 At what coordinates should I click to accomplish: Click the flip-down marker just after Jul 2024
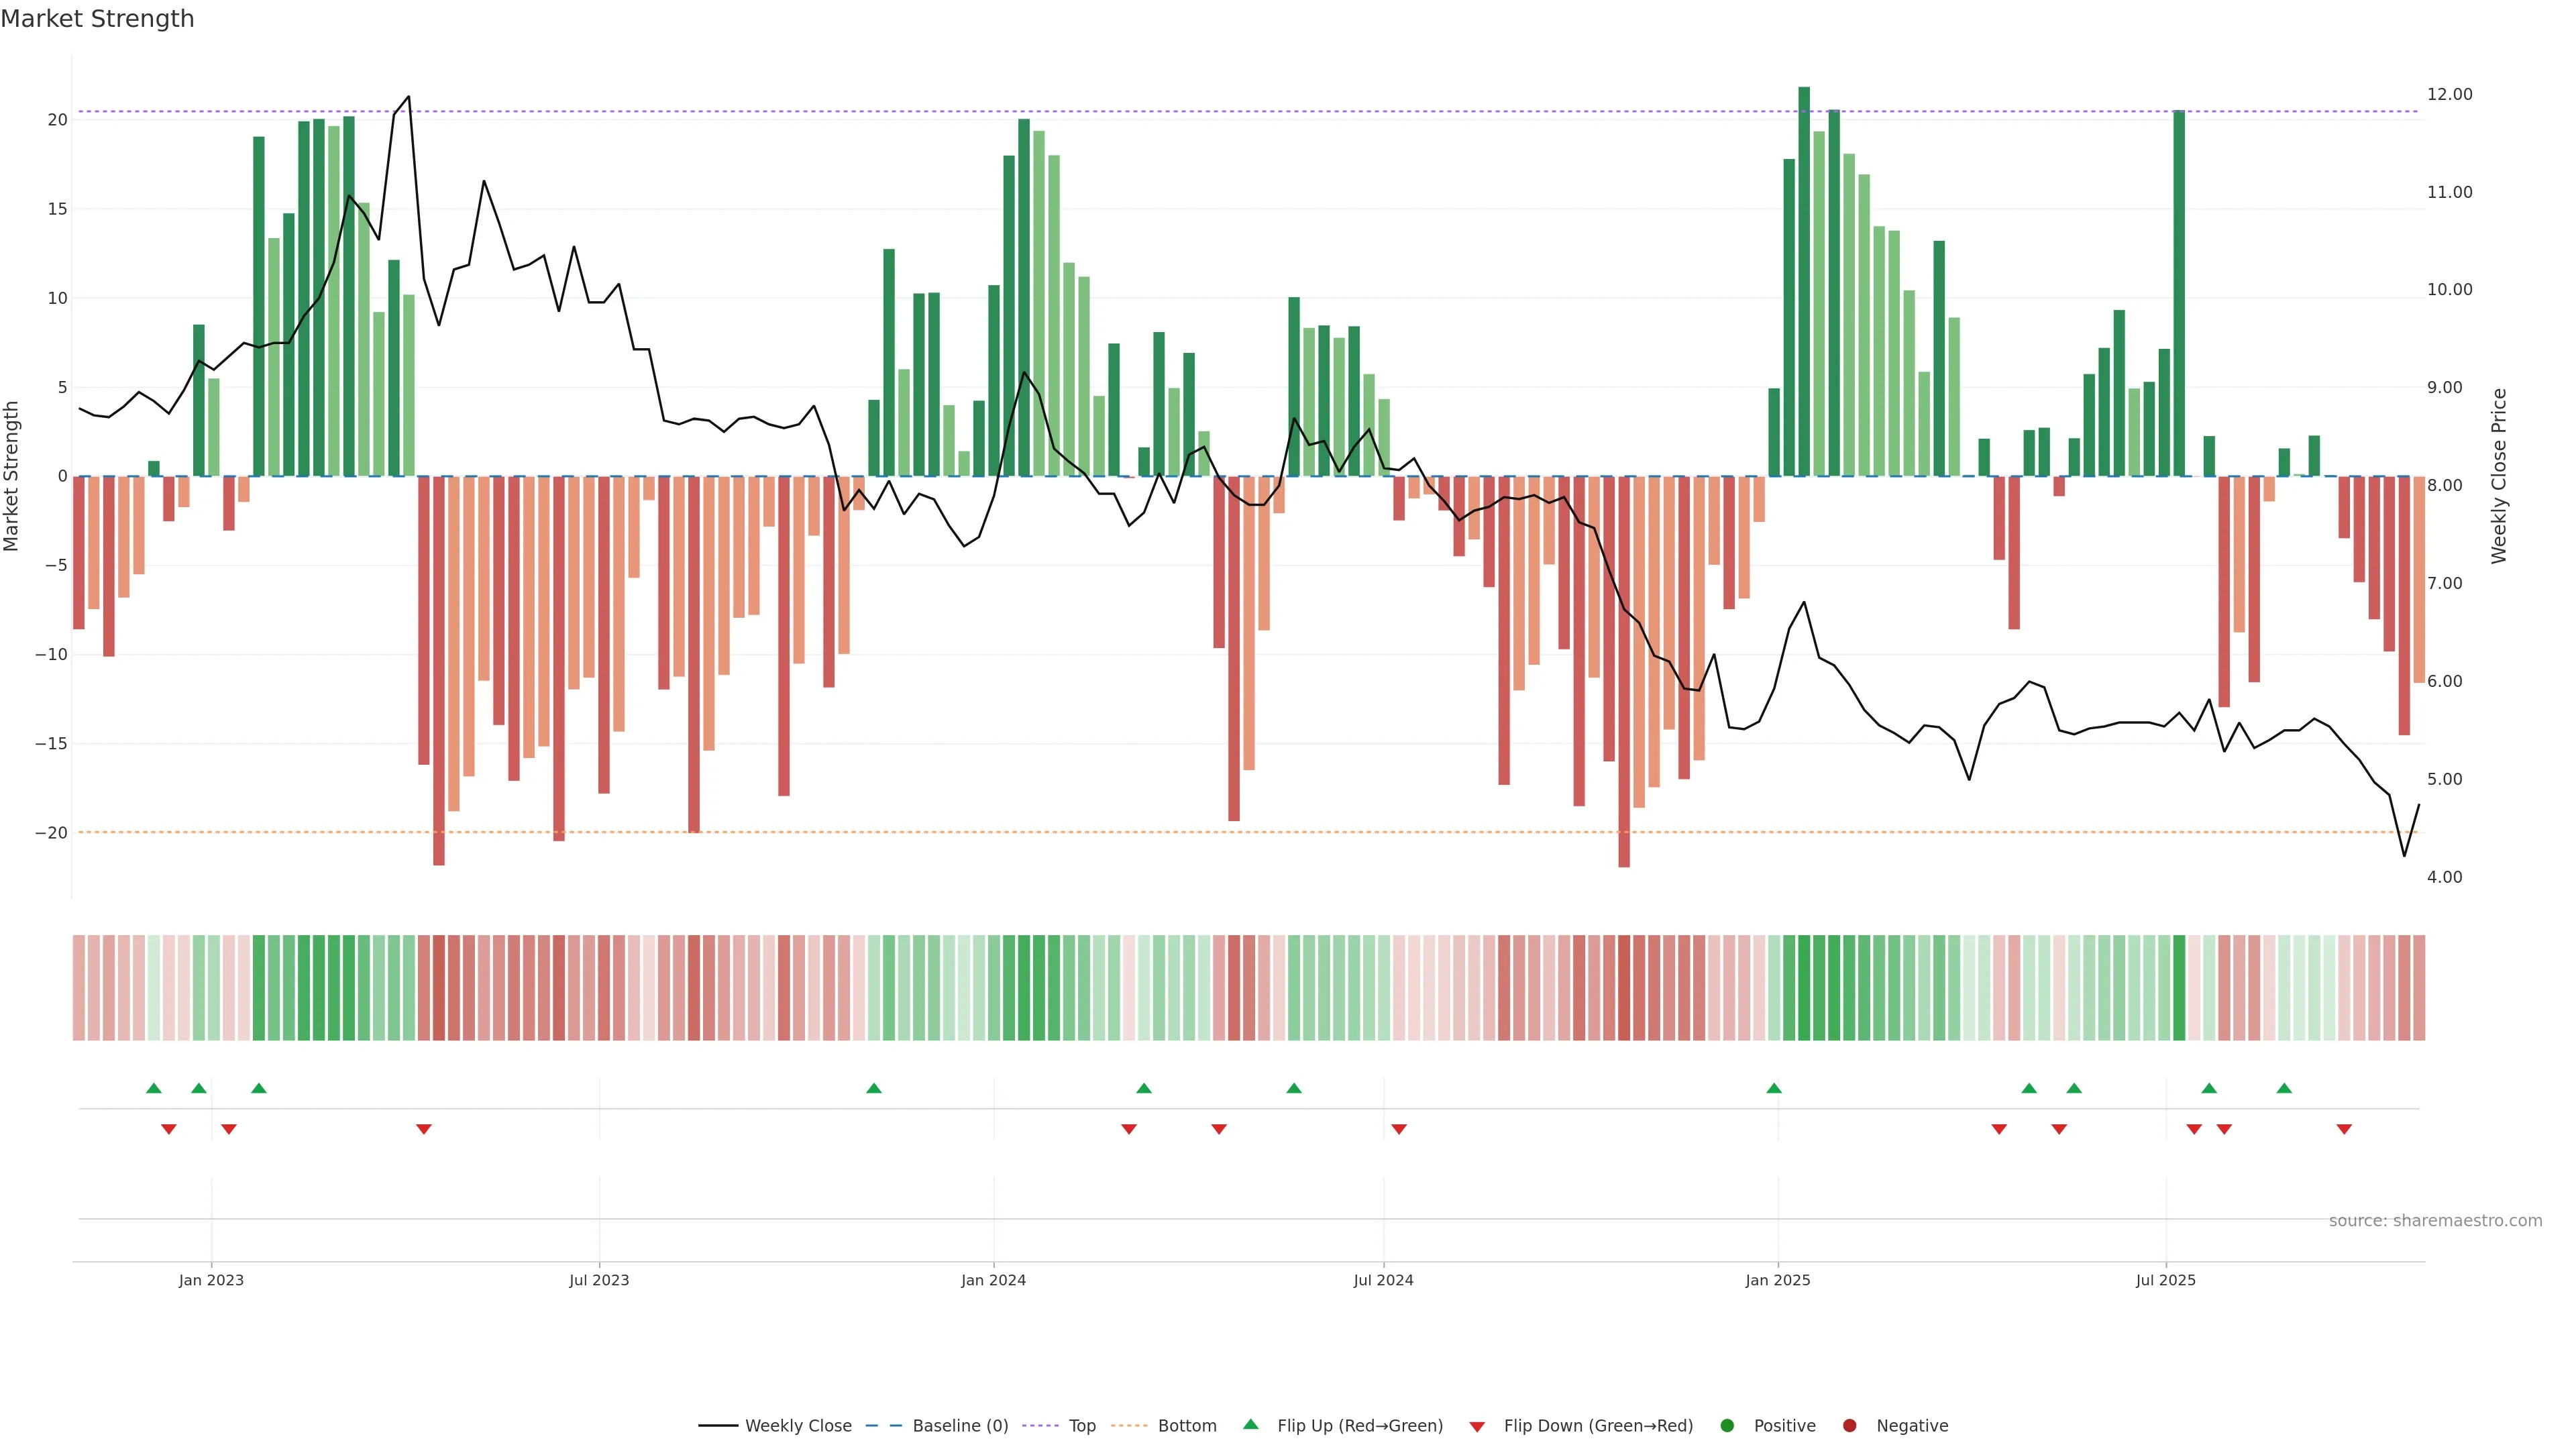point(1399,1129)
